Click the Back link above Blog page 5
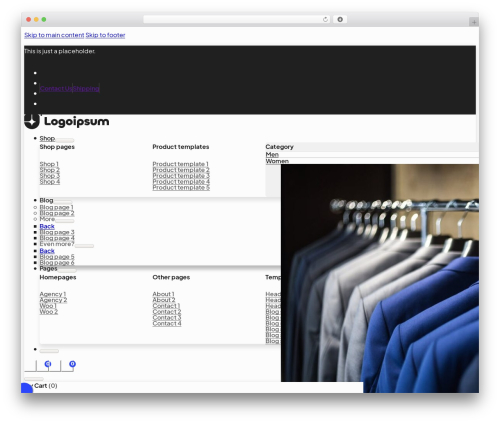Image resolution: width=500 pixels, height=423 pixels. point(47,251)
